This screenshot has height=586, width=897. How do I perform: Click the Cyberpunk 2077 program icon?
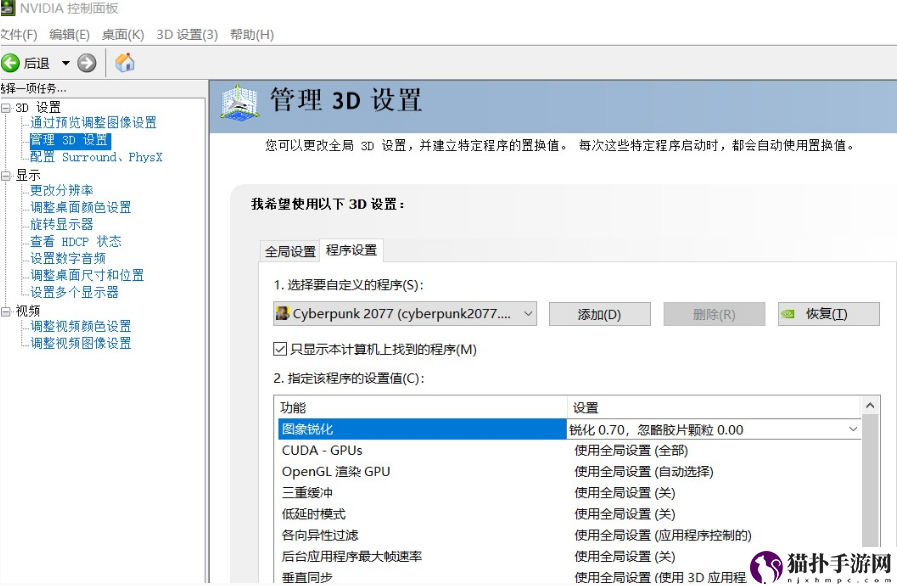click(x=282, y=314)
